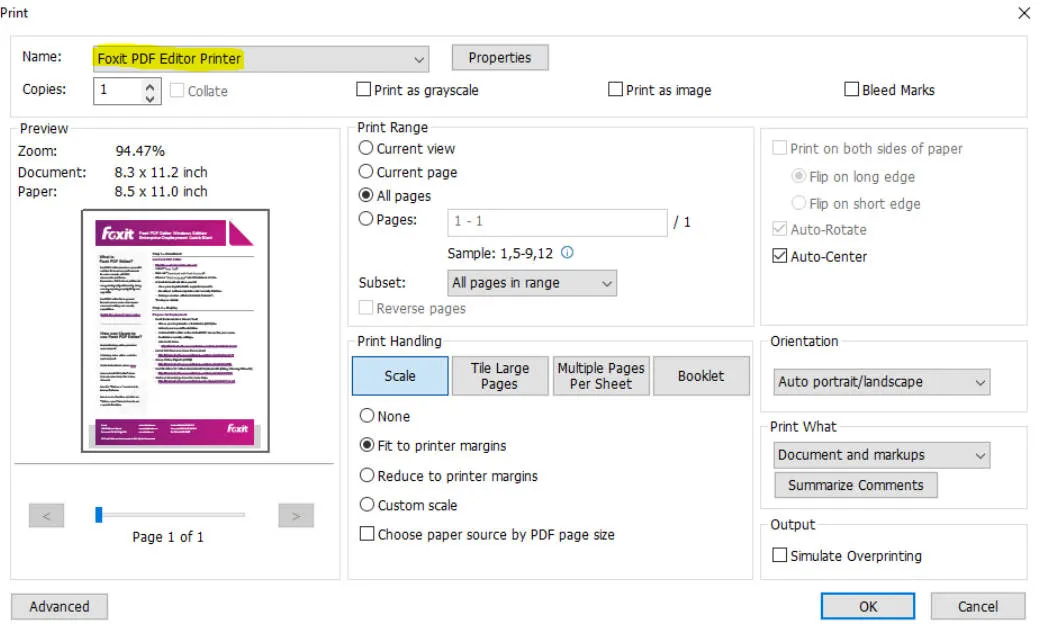
Task: Enable Bleed Marks checkbox
Action: coord(851,89)
